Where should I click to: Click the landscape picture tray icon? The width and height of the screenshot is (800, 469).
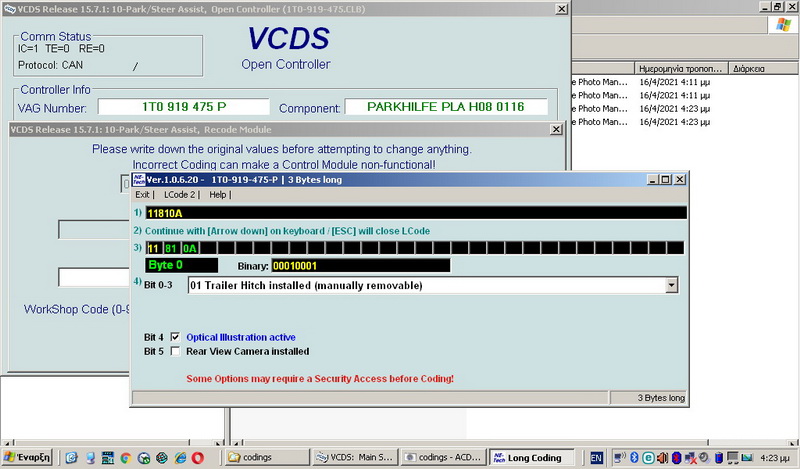tap(747, 457)
